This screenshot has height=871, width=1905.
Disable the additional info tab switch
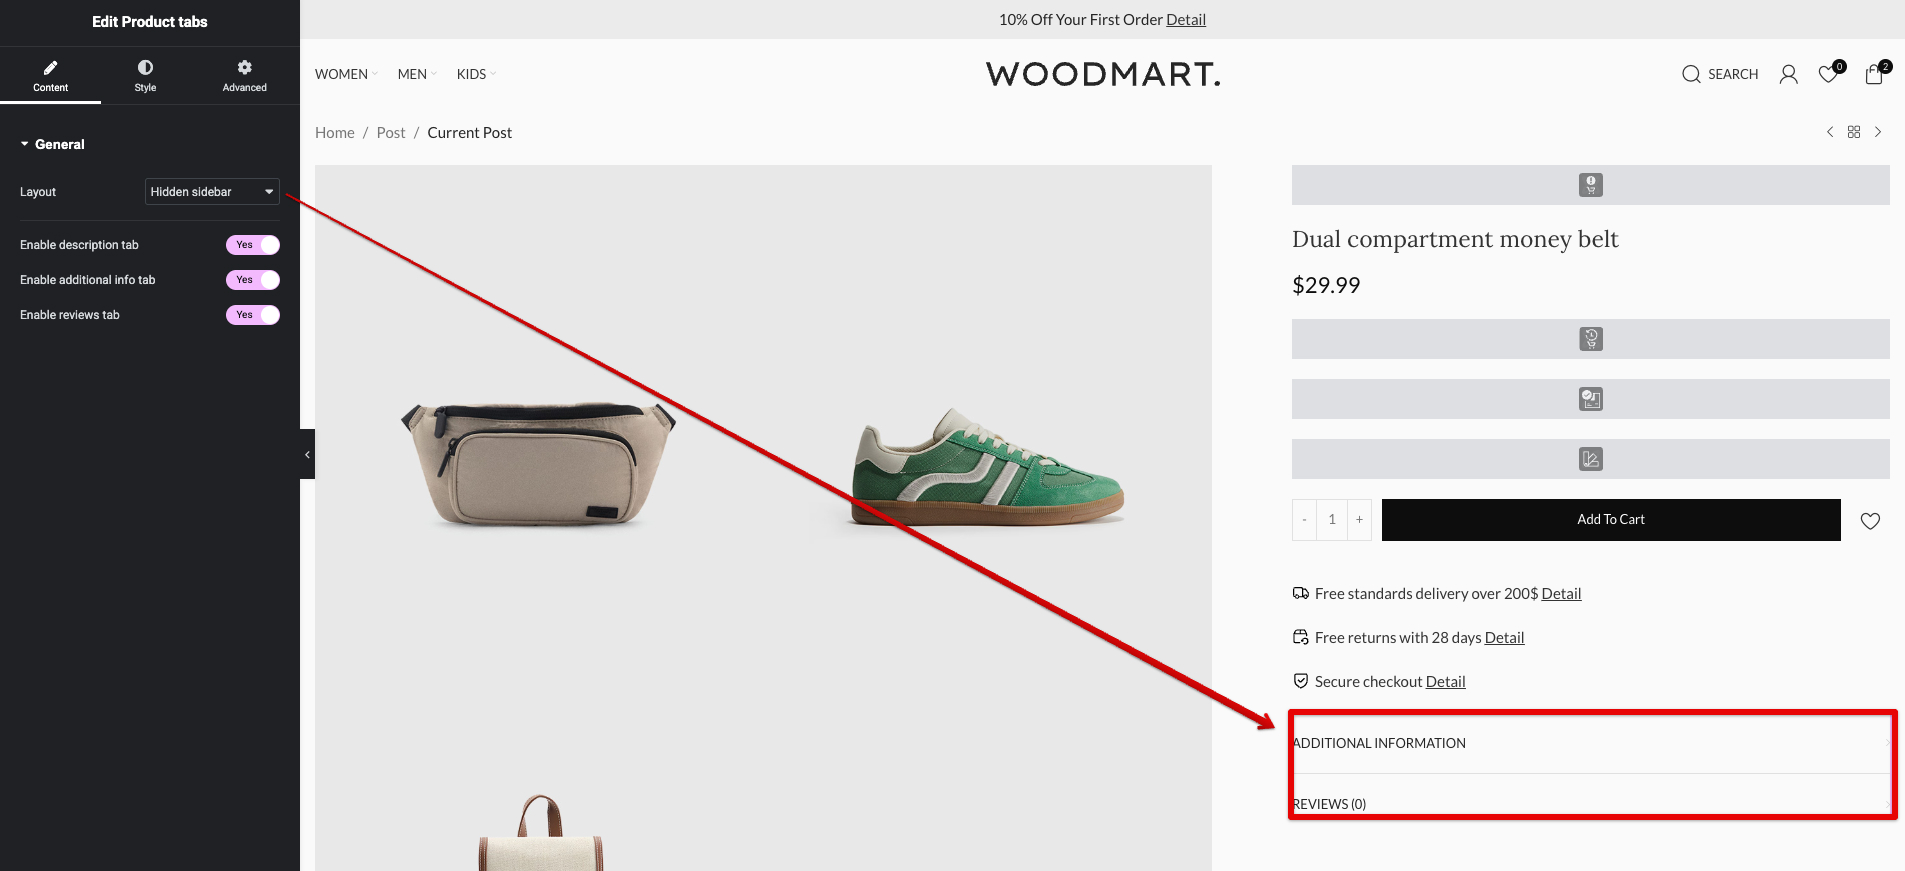pos(253,280)
